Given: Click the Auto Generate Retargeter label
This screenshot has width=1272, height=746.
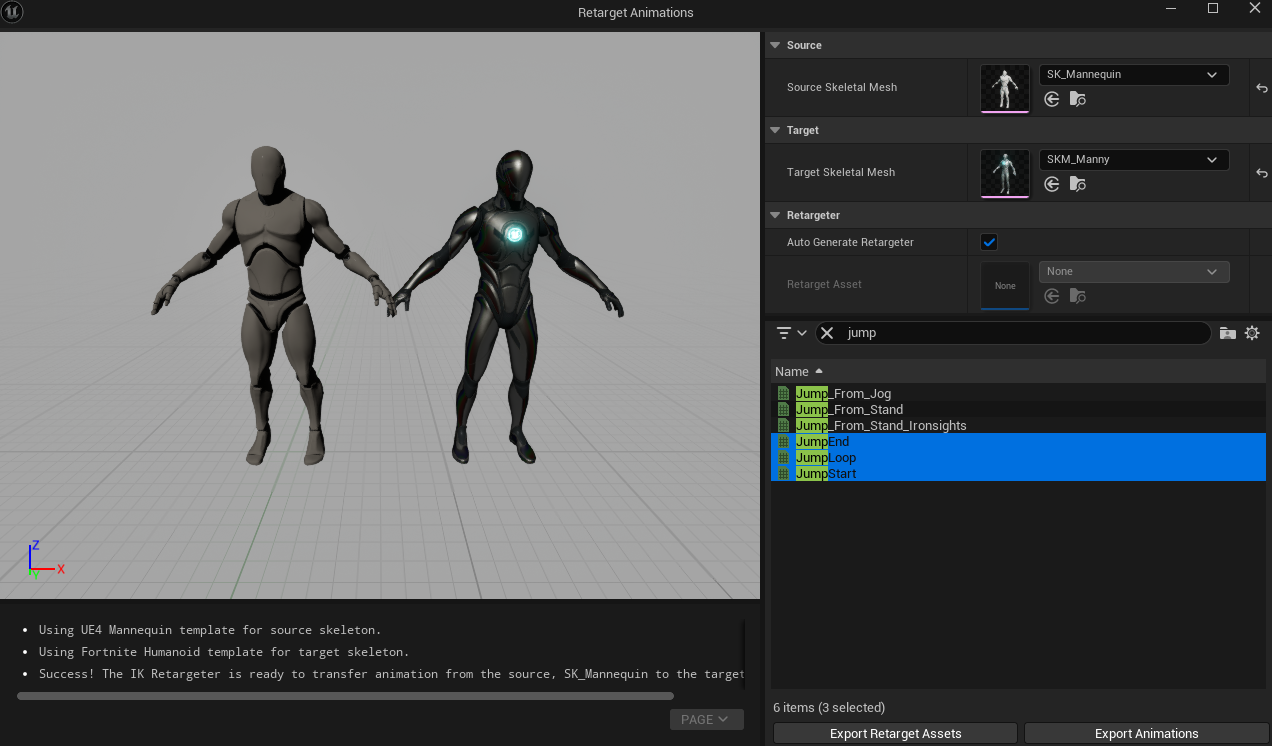Looking at the screenshot, I should pos(850,242).
